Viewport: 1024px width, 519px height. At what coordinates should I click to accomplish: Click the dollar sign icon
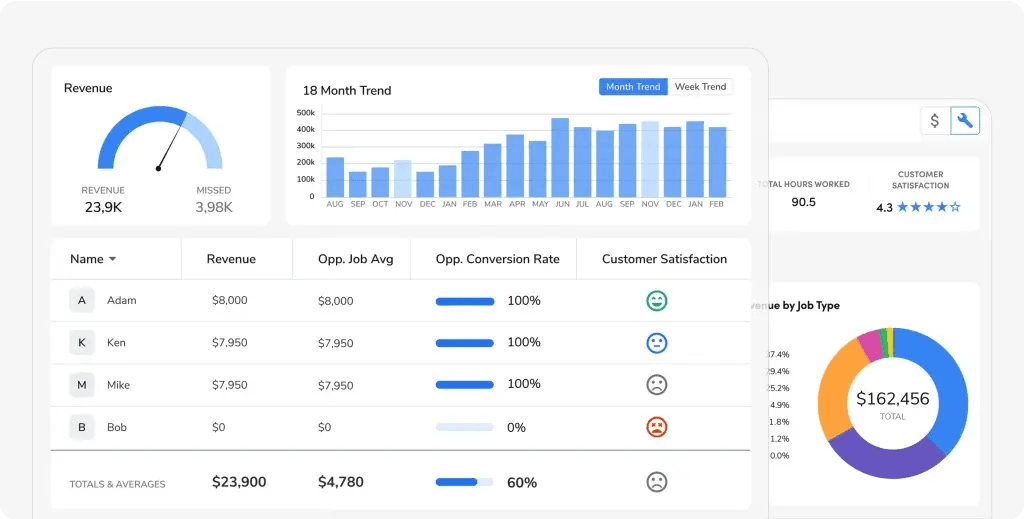coord(935,121)
